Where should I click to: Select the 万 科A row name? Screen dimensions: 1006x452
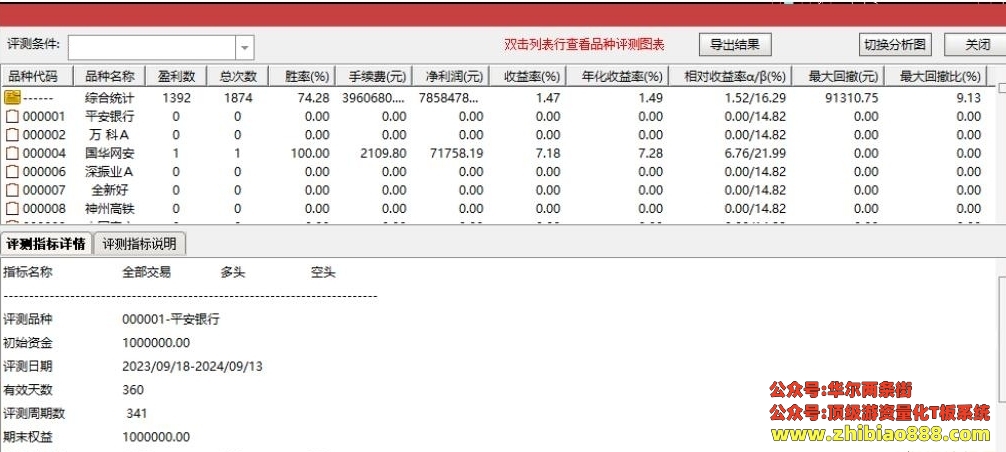pyautogui.click(x=110, y=135)
